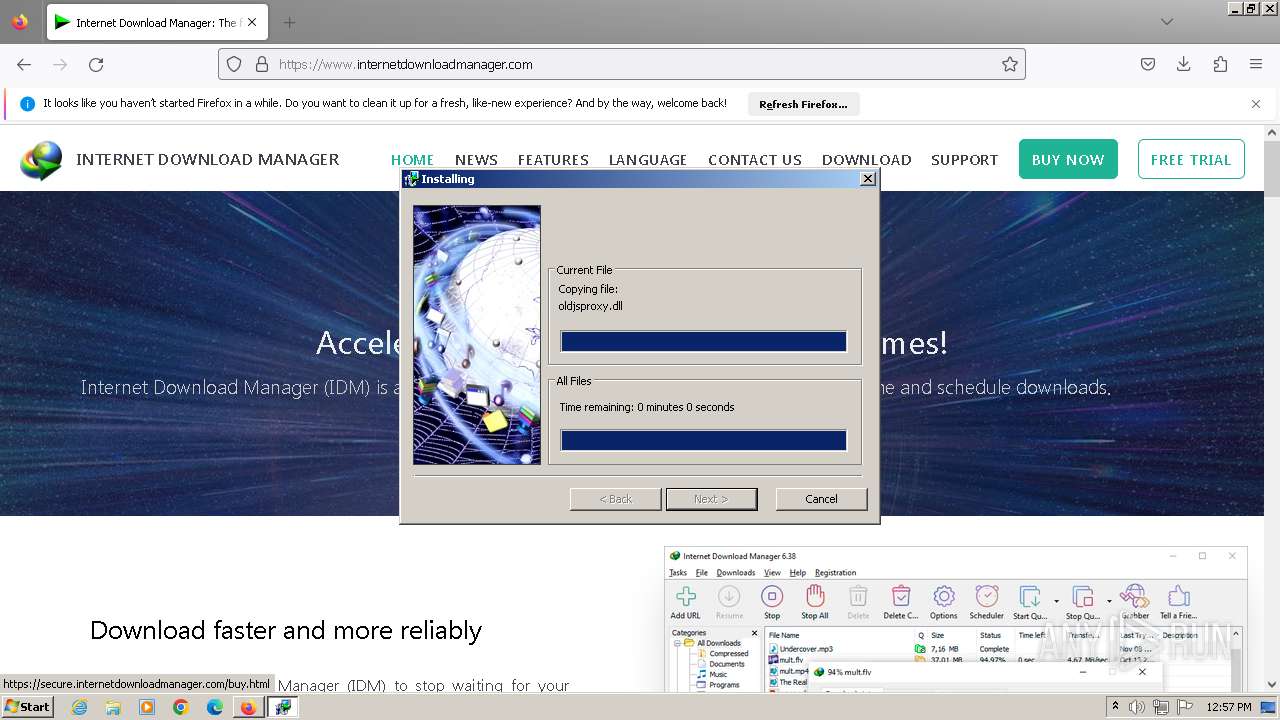This screenshot has width=1280, height=720.
Task: Launch Internet Explorer from taskbar
Action: (x=79, y=707)
